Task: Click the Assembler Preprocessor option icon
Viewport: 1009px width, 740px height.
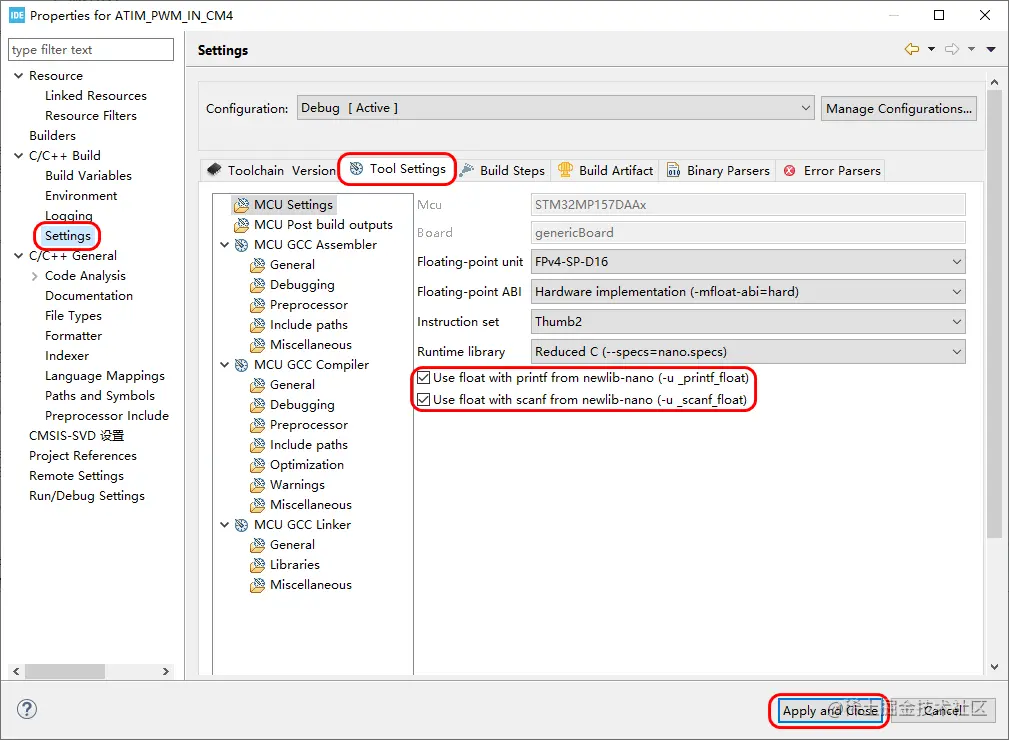Action: coord(257,304)
